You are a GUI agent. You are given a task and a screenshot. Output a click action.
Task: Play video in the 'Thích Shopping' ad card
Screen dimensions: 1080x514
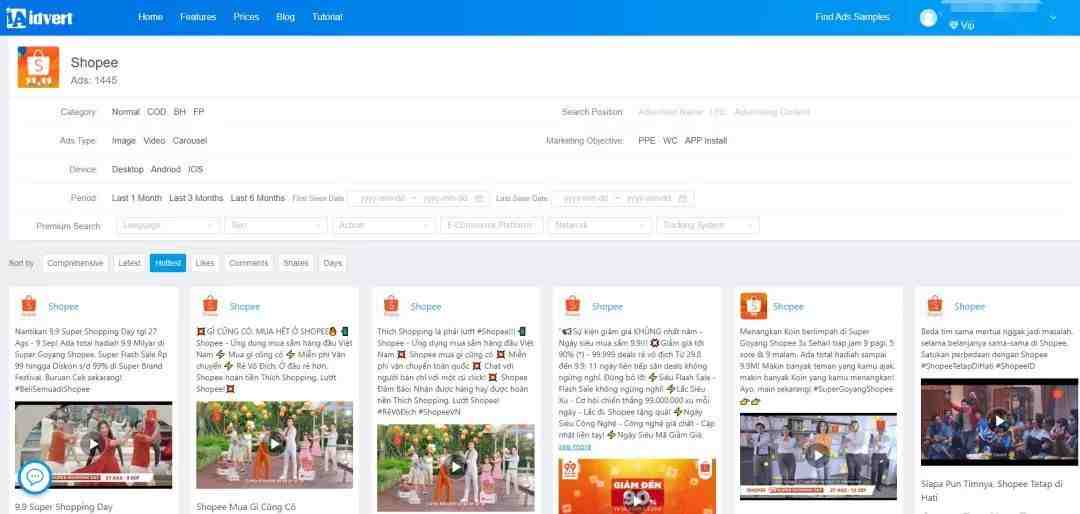455,467
